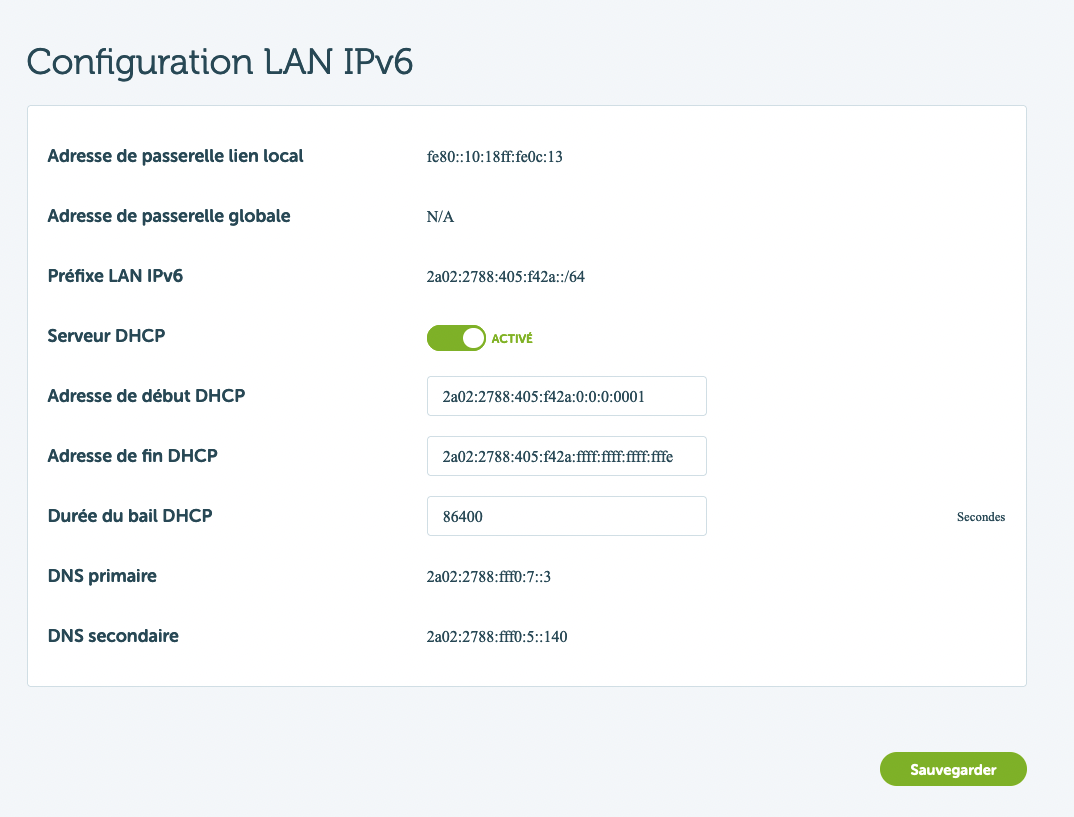Select the N/A global gateway value
This screenshot has width=1074, height=817.
point(440,217)
